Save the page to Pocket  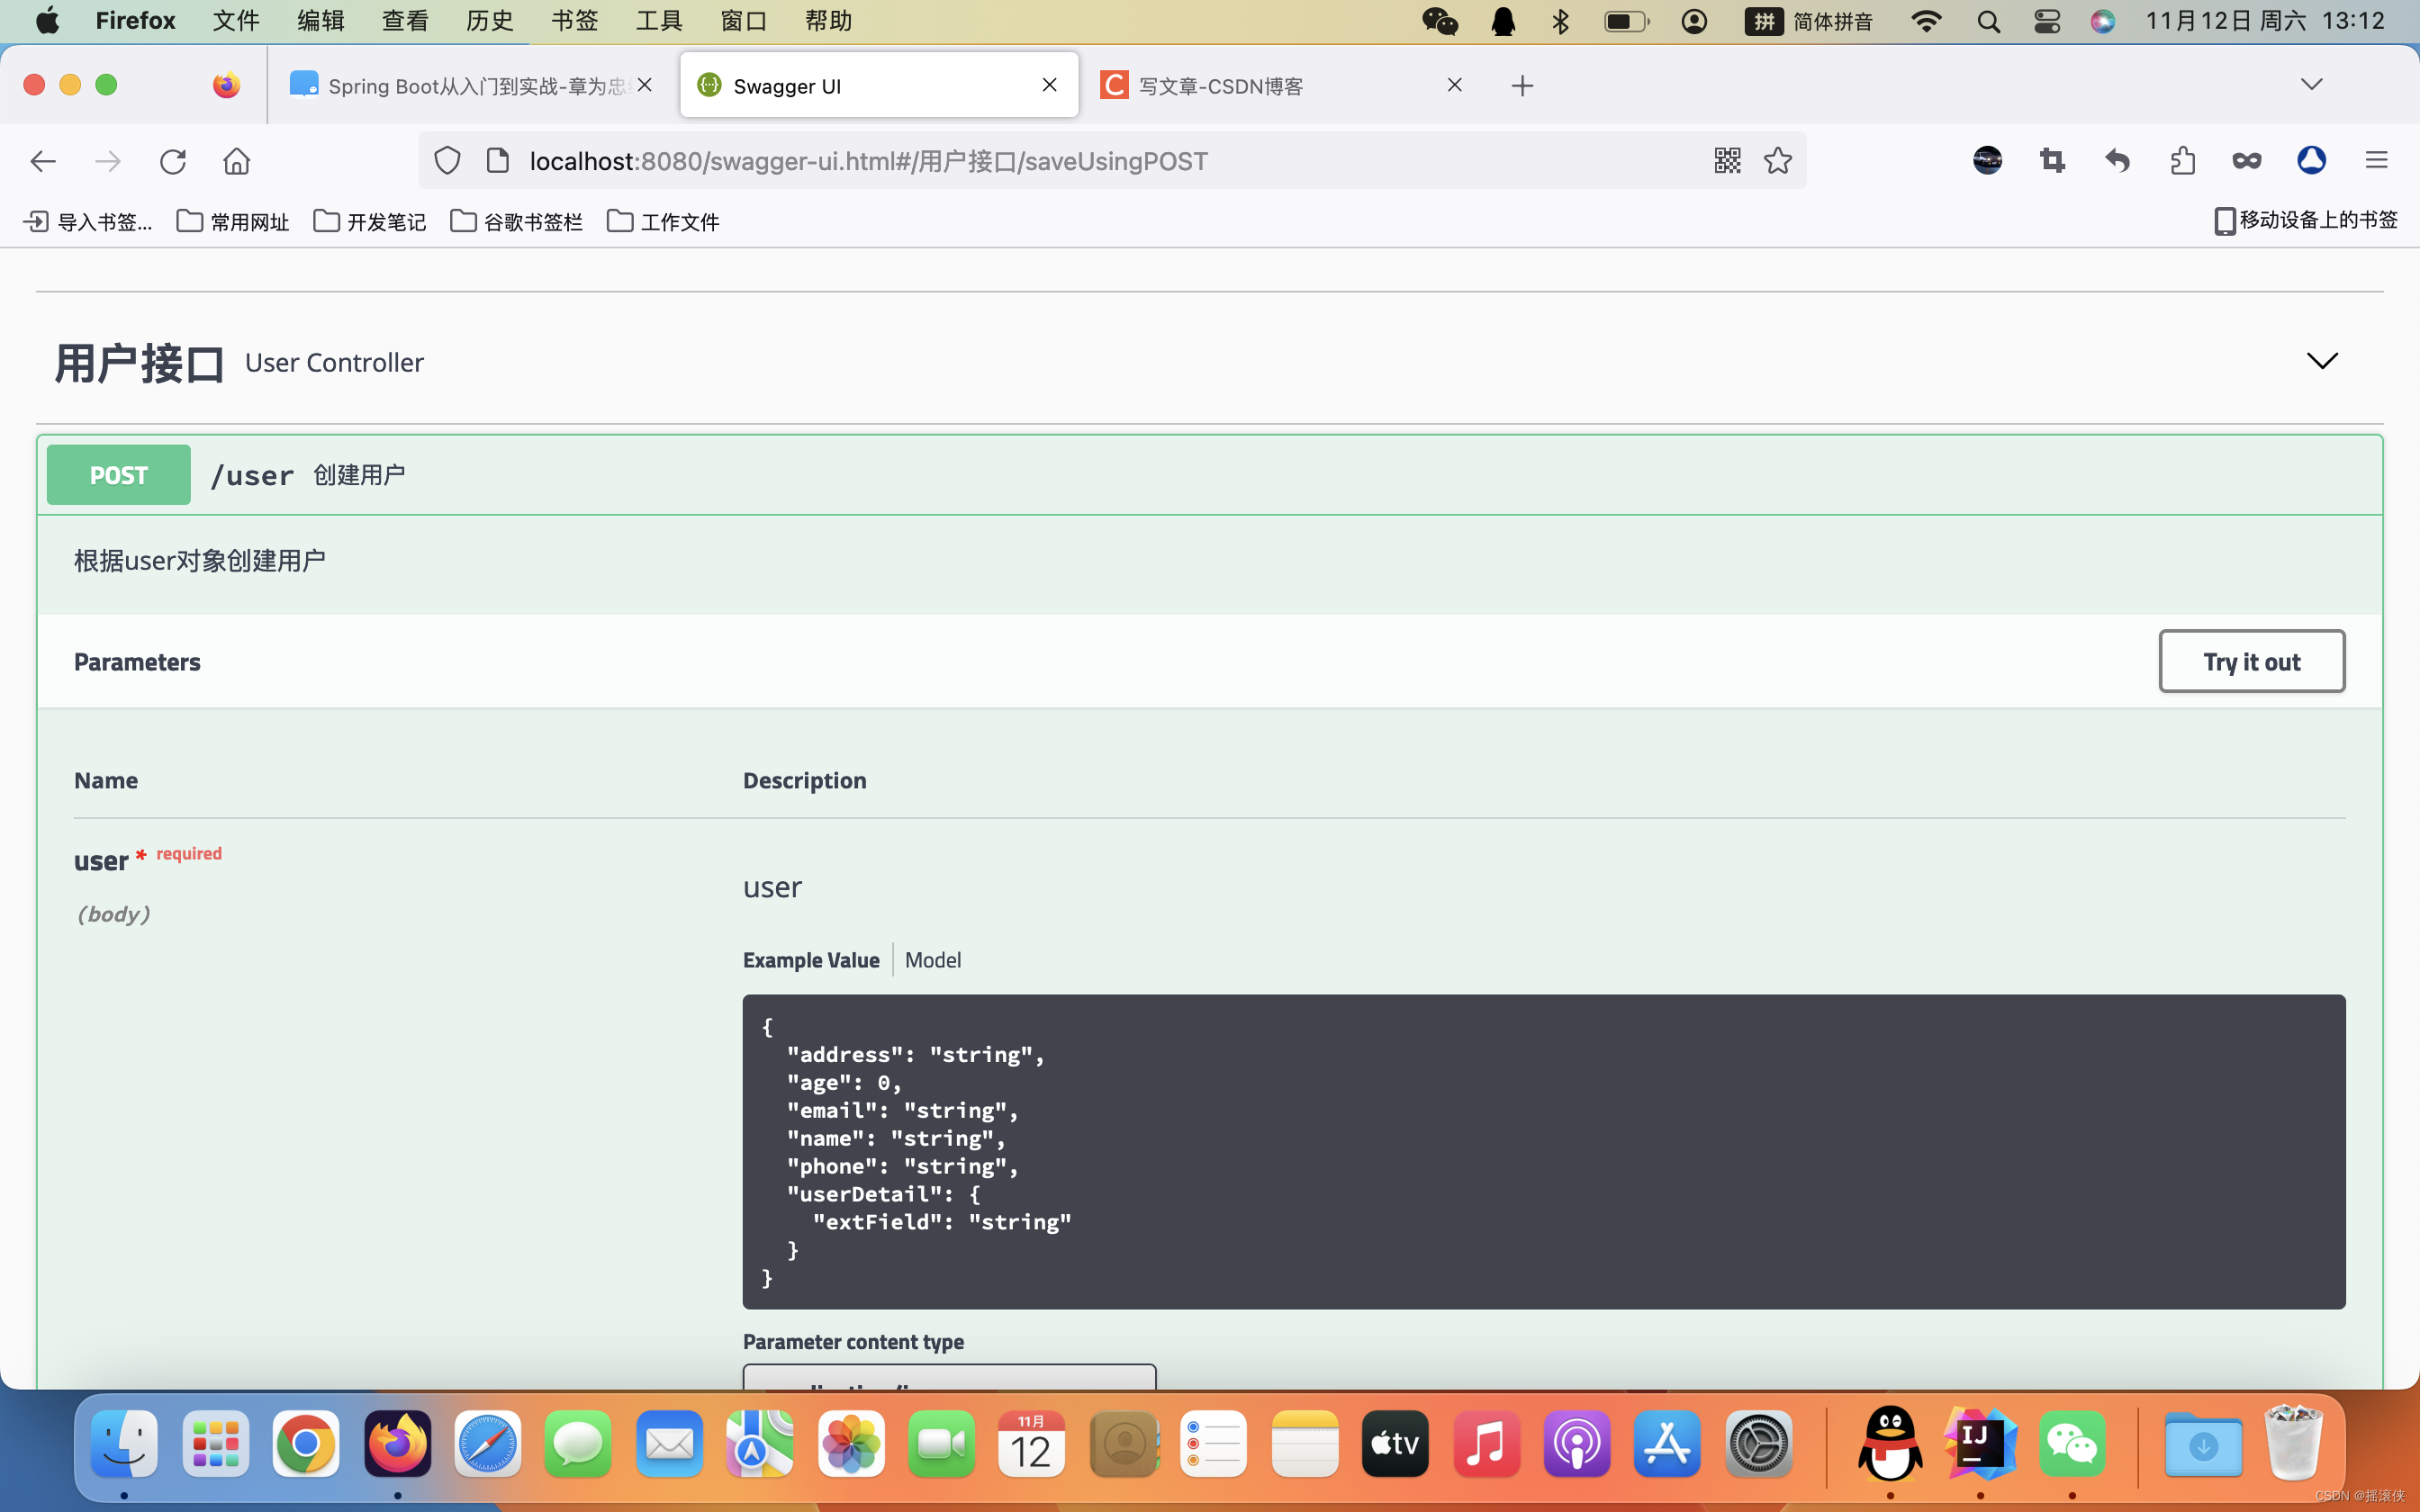2246,160
